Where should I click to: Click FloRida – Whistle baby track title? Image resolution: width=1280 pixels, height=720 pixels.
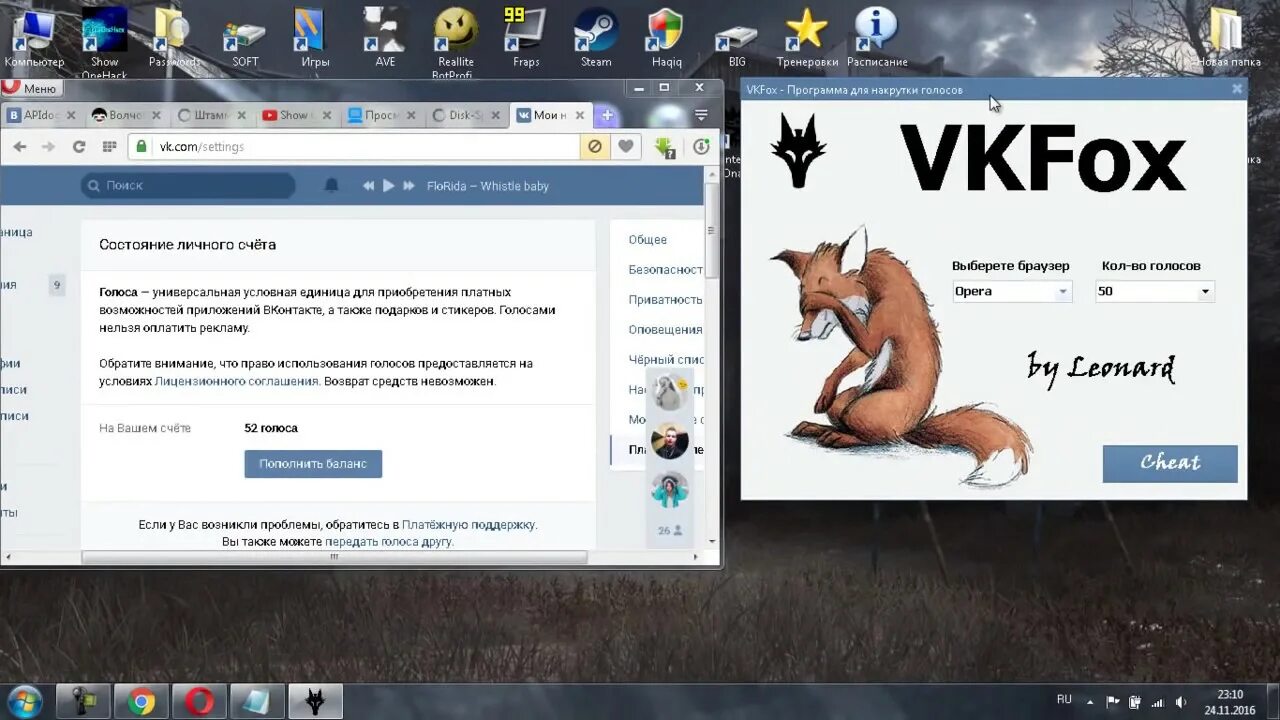click(x=488, y=186)
